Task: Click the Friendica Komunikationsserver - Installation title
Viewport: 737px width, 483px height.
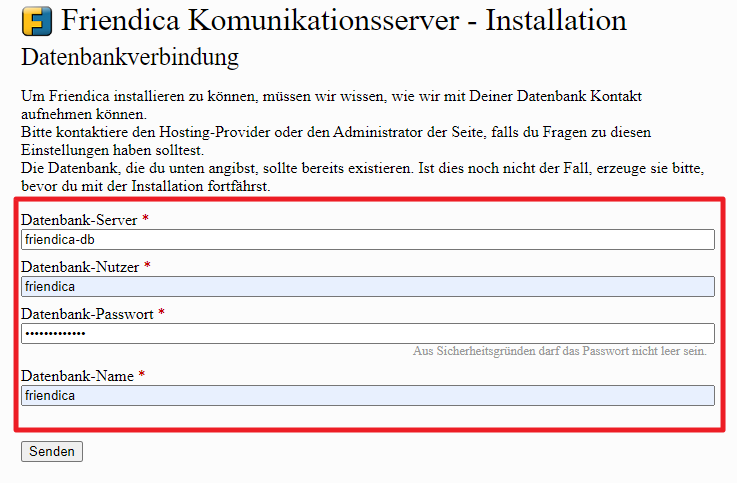Action: (x=344, y=20)
